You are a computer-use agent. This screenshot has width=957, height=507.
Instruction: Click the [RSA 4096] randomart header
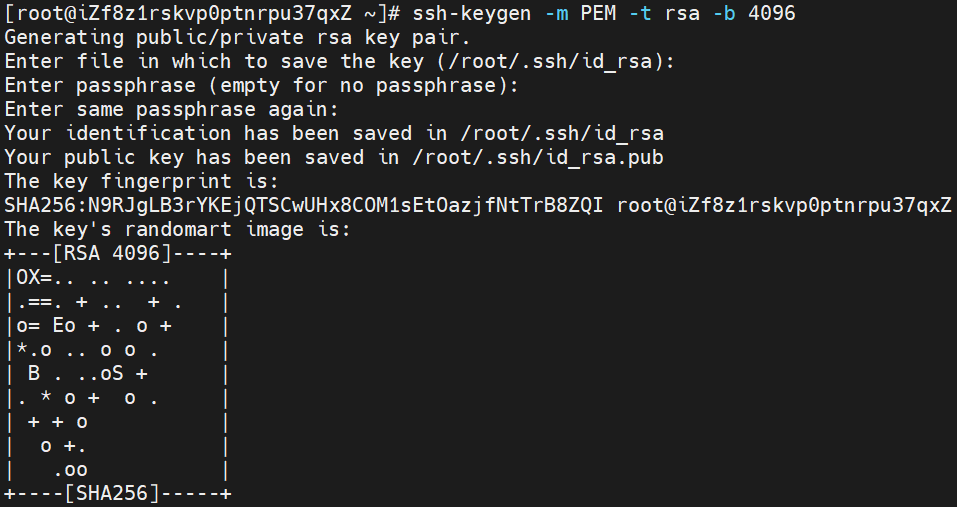(111, 253)
